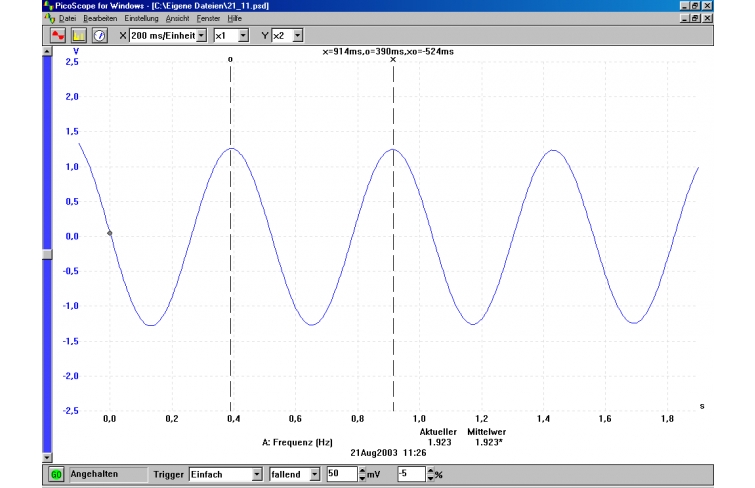
Task: Expand the X zoom x1 dropdown
Action: tap(243, 36)
